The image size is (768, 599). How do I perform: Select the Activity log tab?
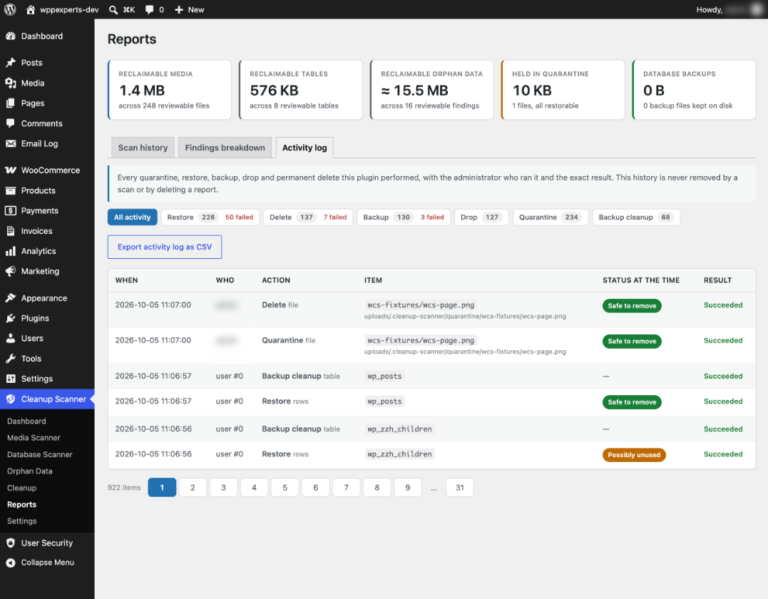click(x=304, y=147)
